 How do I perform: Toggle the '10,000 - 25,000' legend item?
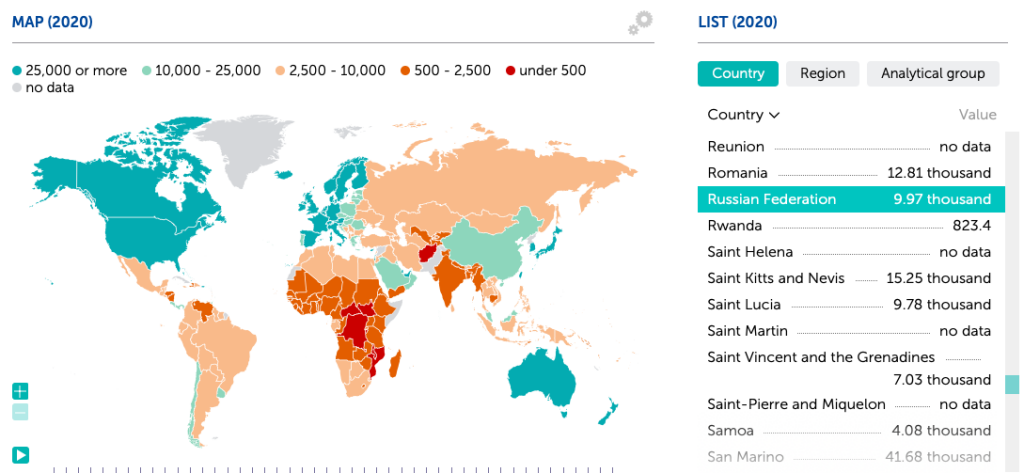click(x=201, y=70)
